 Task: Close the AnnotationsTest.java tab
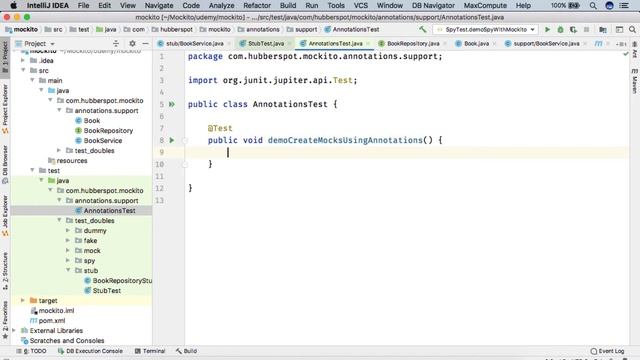[368, 43]
